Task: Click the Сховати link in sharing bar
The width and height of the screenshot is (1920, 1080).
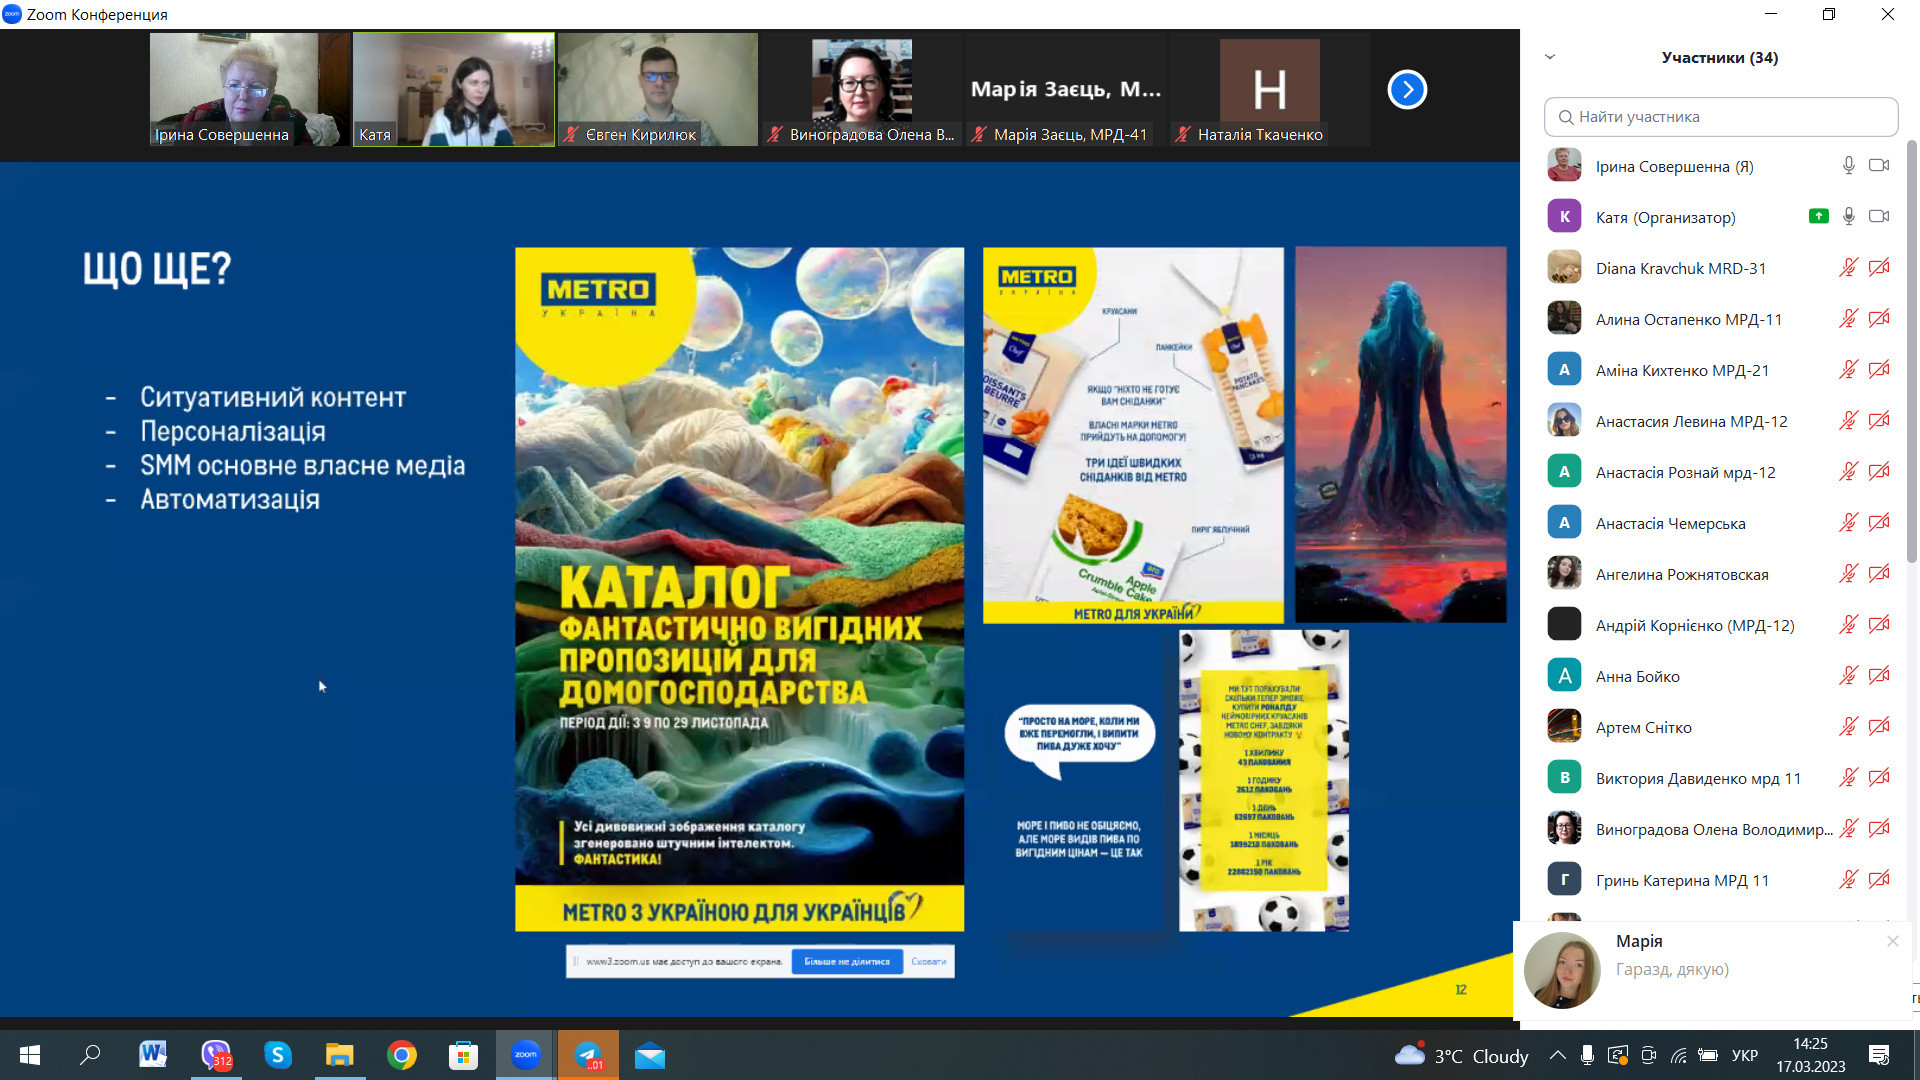Action: point(928,961)
